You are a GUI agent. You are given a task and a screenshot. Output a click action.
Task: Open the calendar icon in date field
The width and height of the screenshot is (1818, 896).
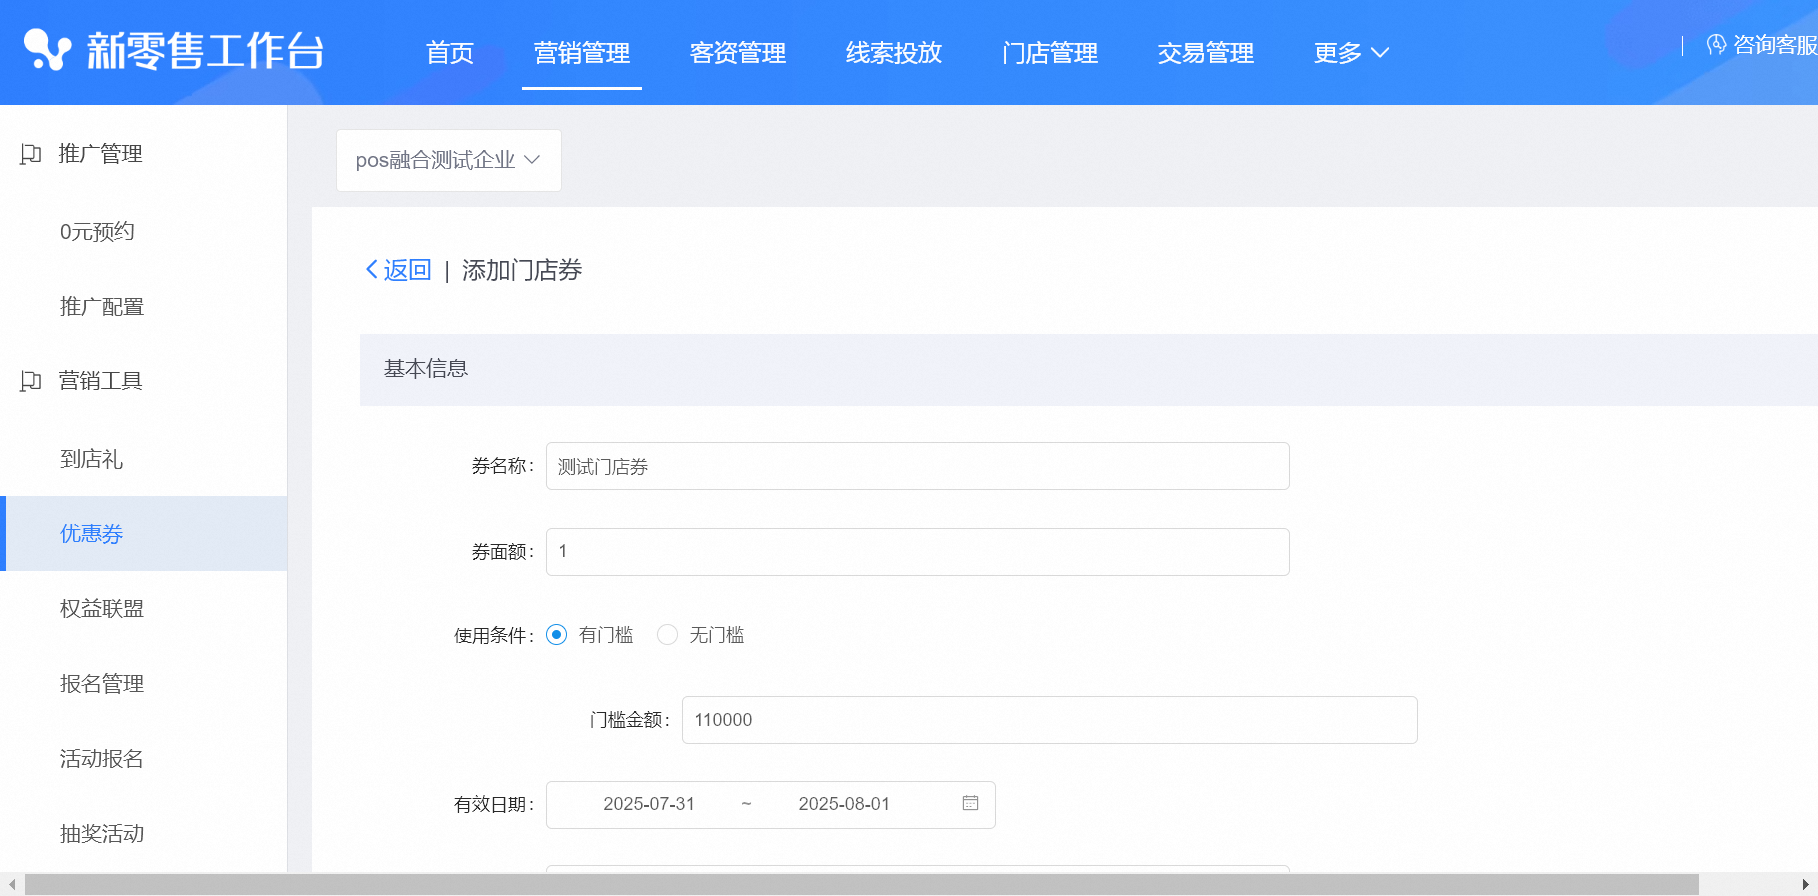pyautogui.click(x=970, y=804)
